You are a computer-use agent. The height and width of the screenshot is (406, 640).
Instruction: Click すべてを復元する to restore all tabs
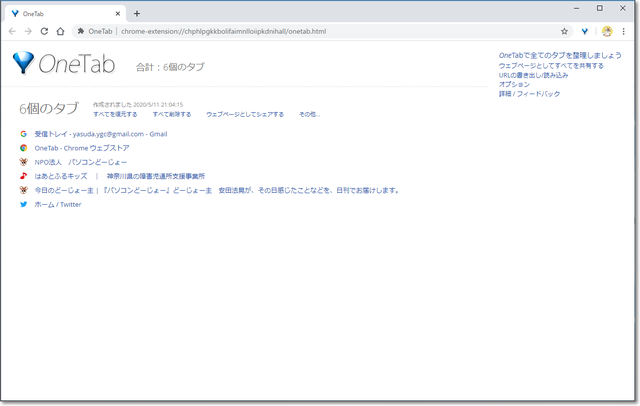click(x=115, y=114)
